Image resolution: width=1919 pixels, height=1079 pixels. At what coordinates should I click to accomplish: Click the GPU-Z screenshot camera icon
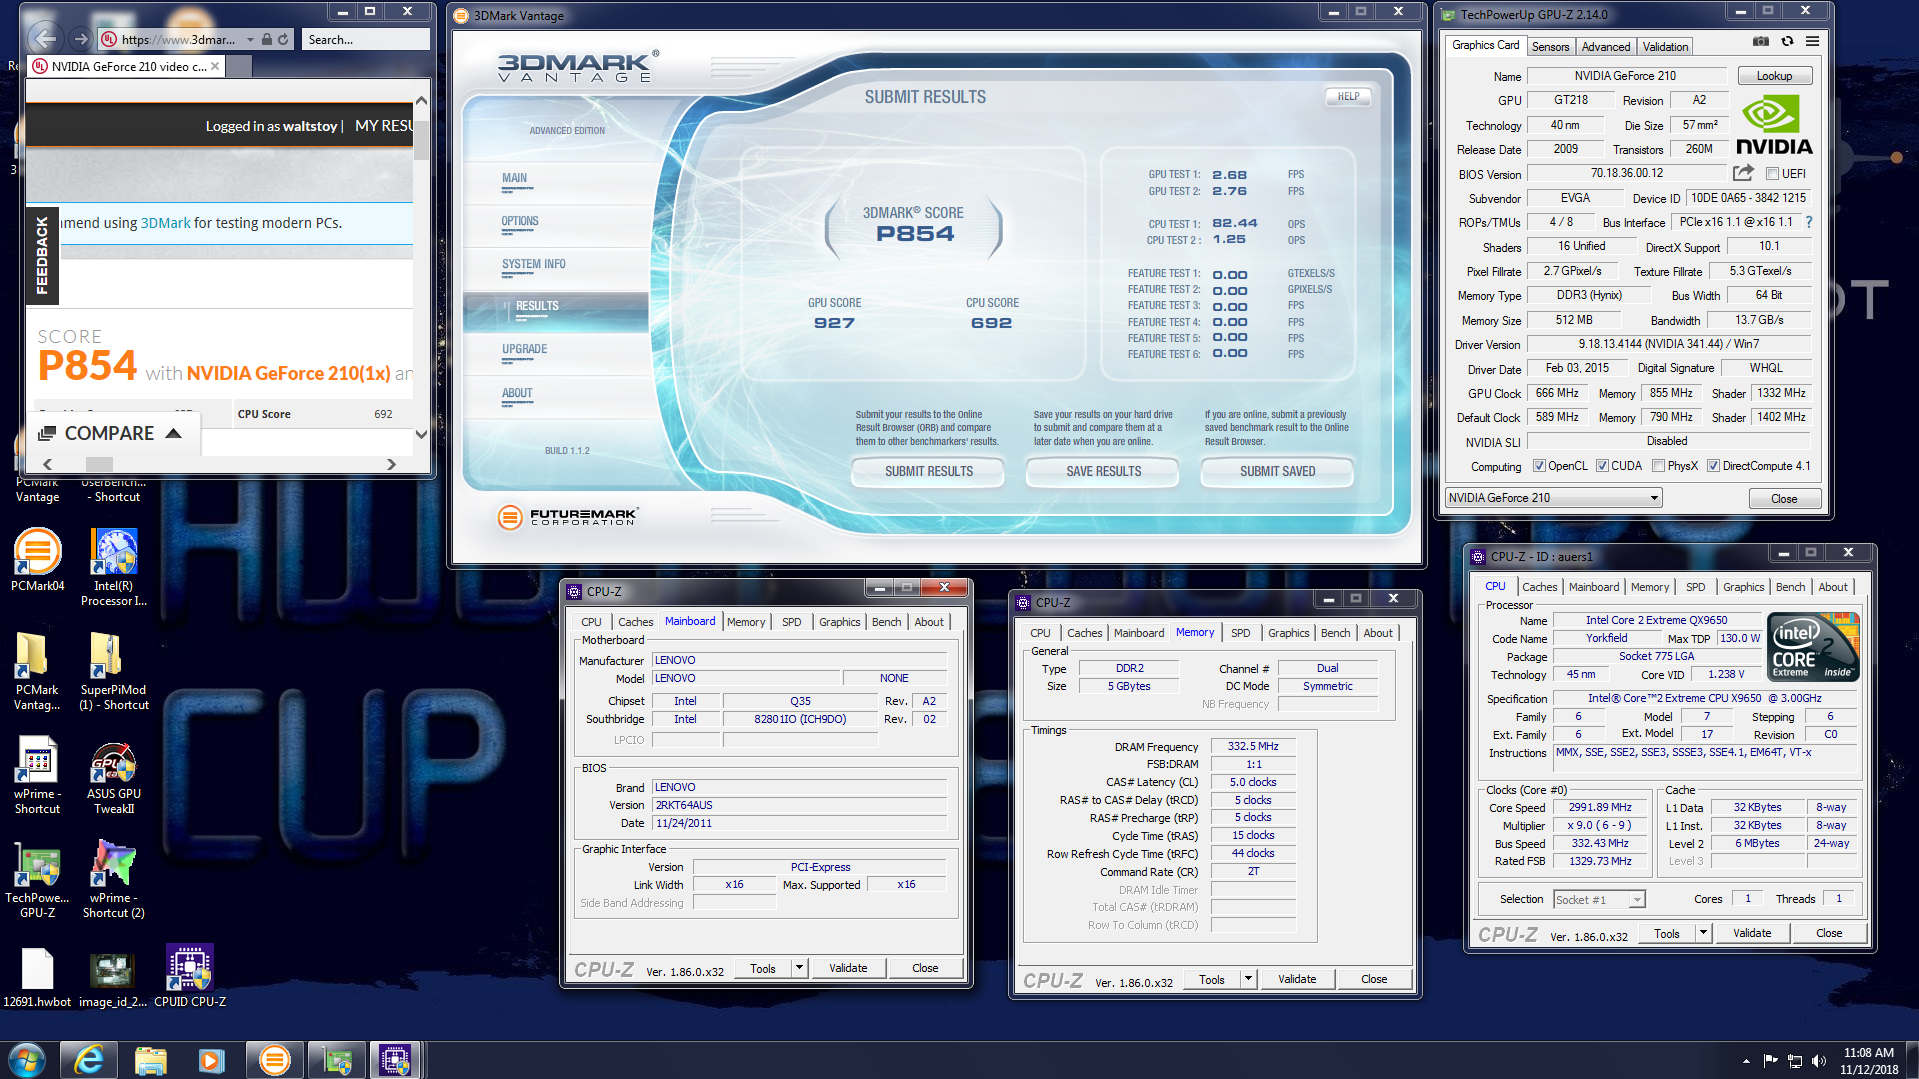(x=1761, y=42)
